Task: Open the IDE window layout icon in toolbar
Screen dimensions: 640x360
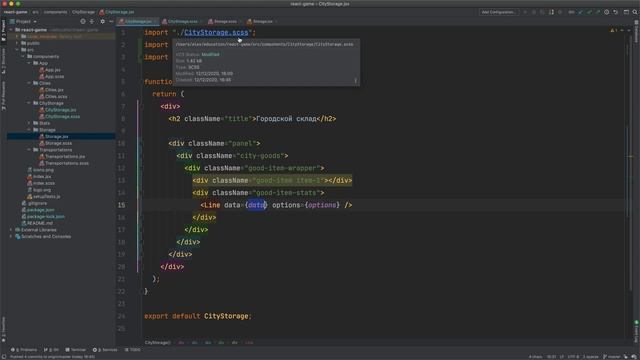Action: (626, 12)
